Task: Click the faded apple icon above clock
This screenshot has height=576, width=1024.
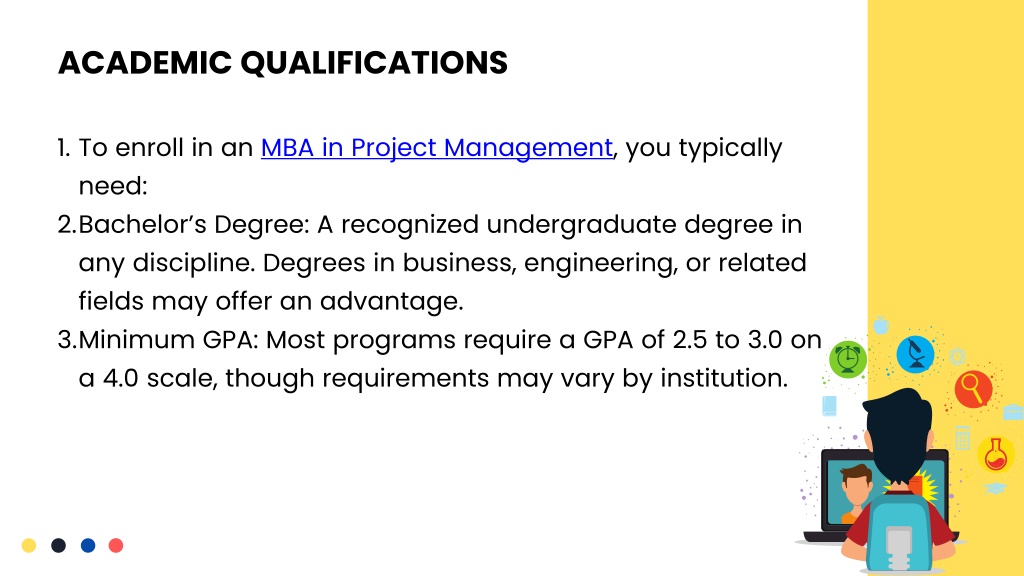Action: pyautogui.click(x=881, y=325)
